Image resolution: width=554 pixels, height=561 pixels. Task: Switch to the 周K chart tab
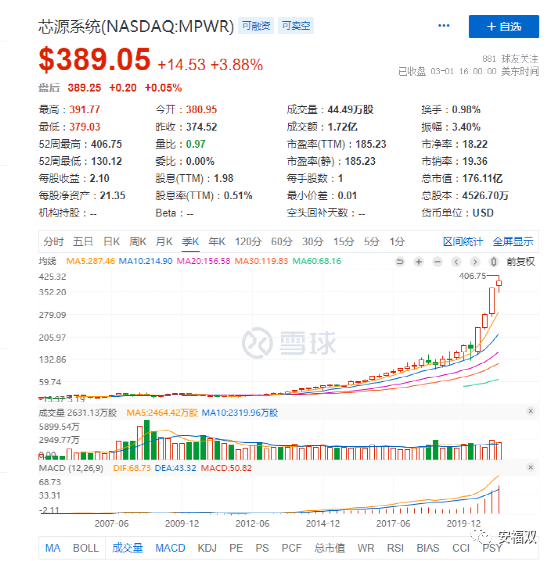(137, 242)
